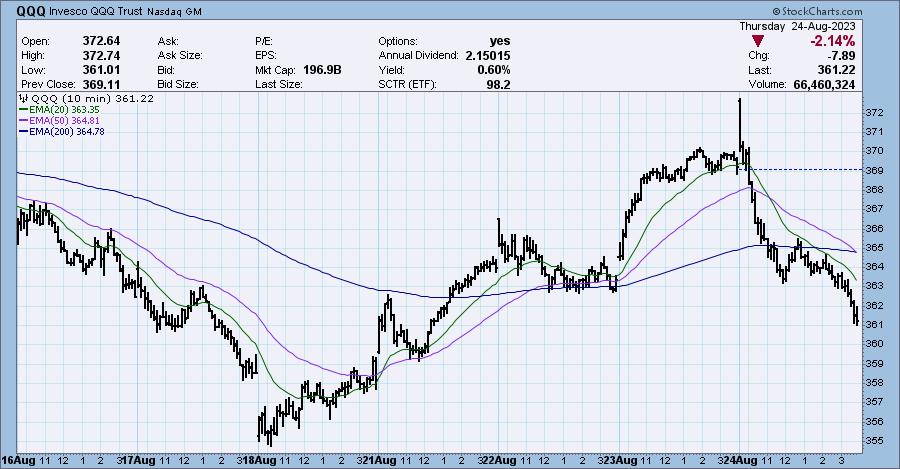The image size is (900, 469).
Task: Click the Bid Size label
Action: pyautogui.click(x=178, y=84)
